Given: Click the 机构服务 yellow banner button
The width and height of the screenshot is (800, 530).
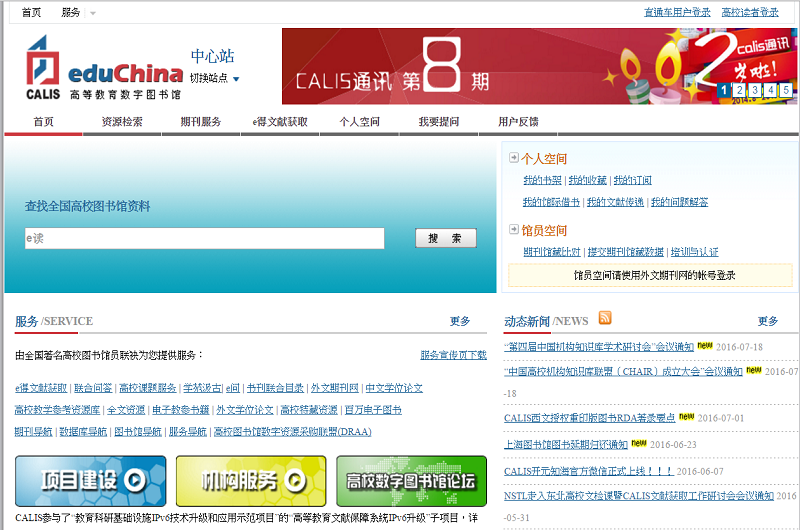Looking at the screenshot, I should point(251,481).
